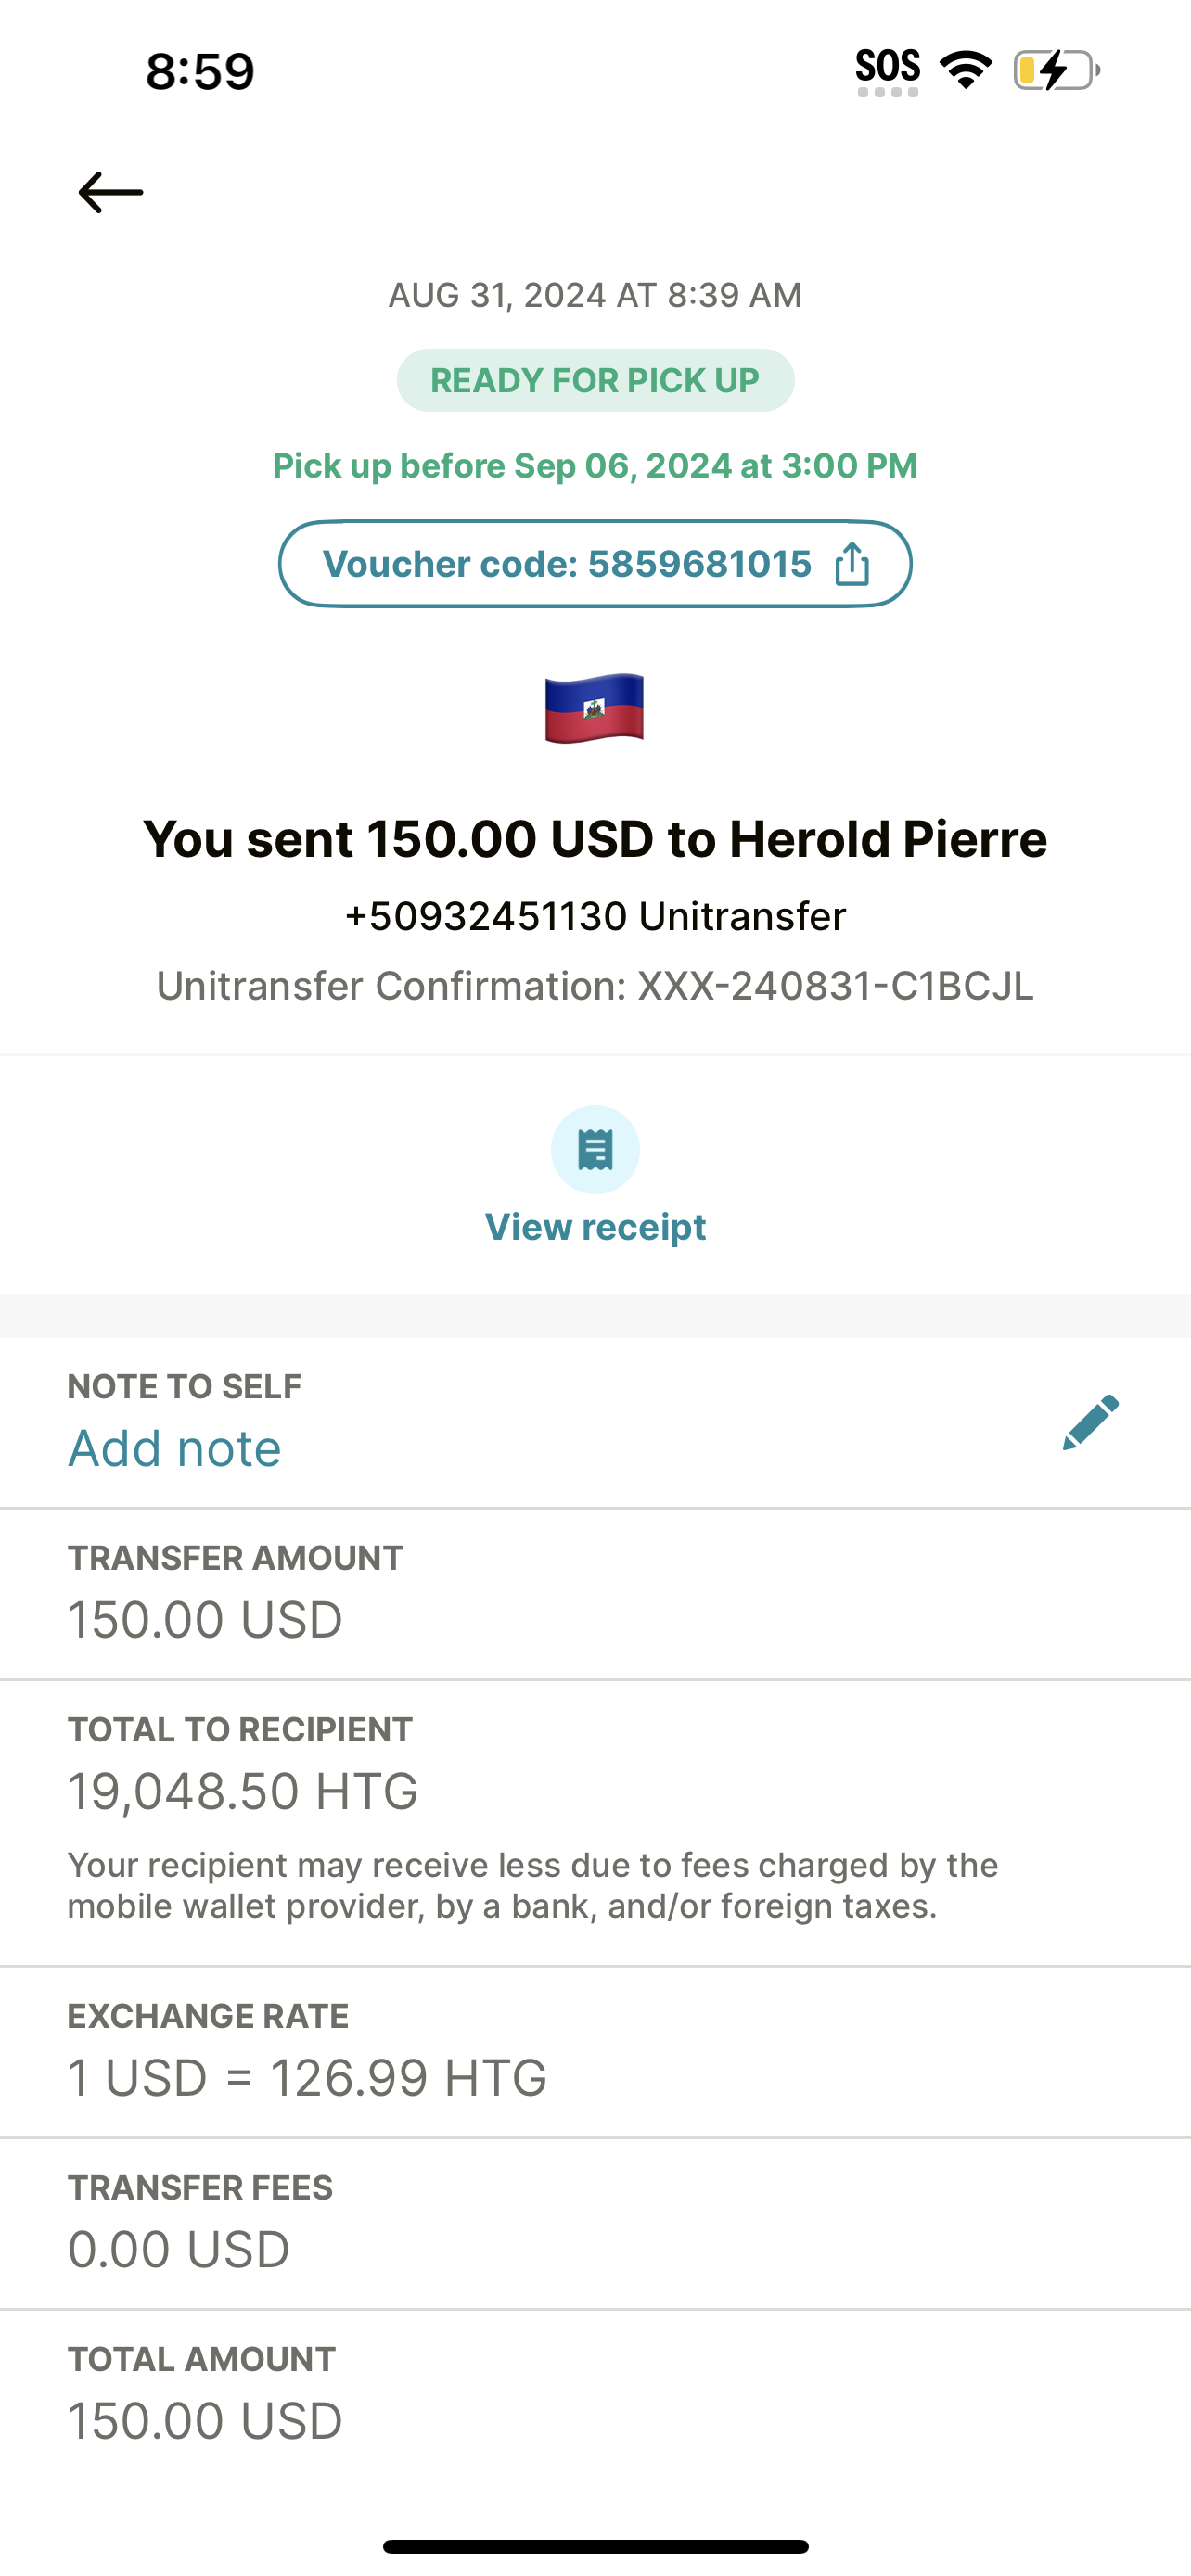Tap the recipient phone number +50932451130

(486, 916)
